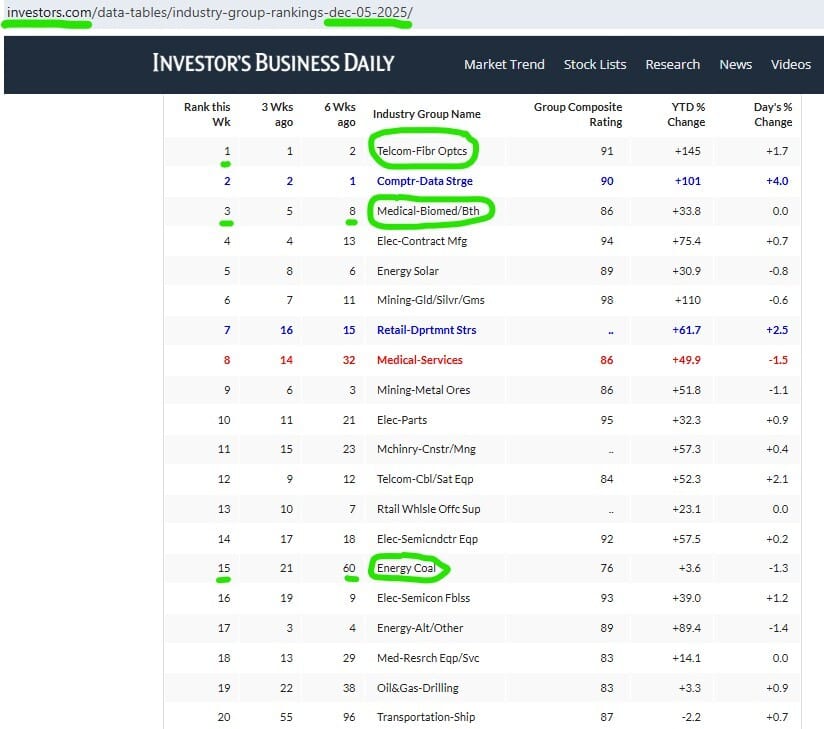Select the Energy-Alt/Other group name
This screenshot has width=824, height=729.
point(420,628)
